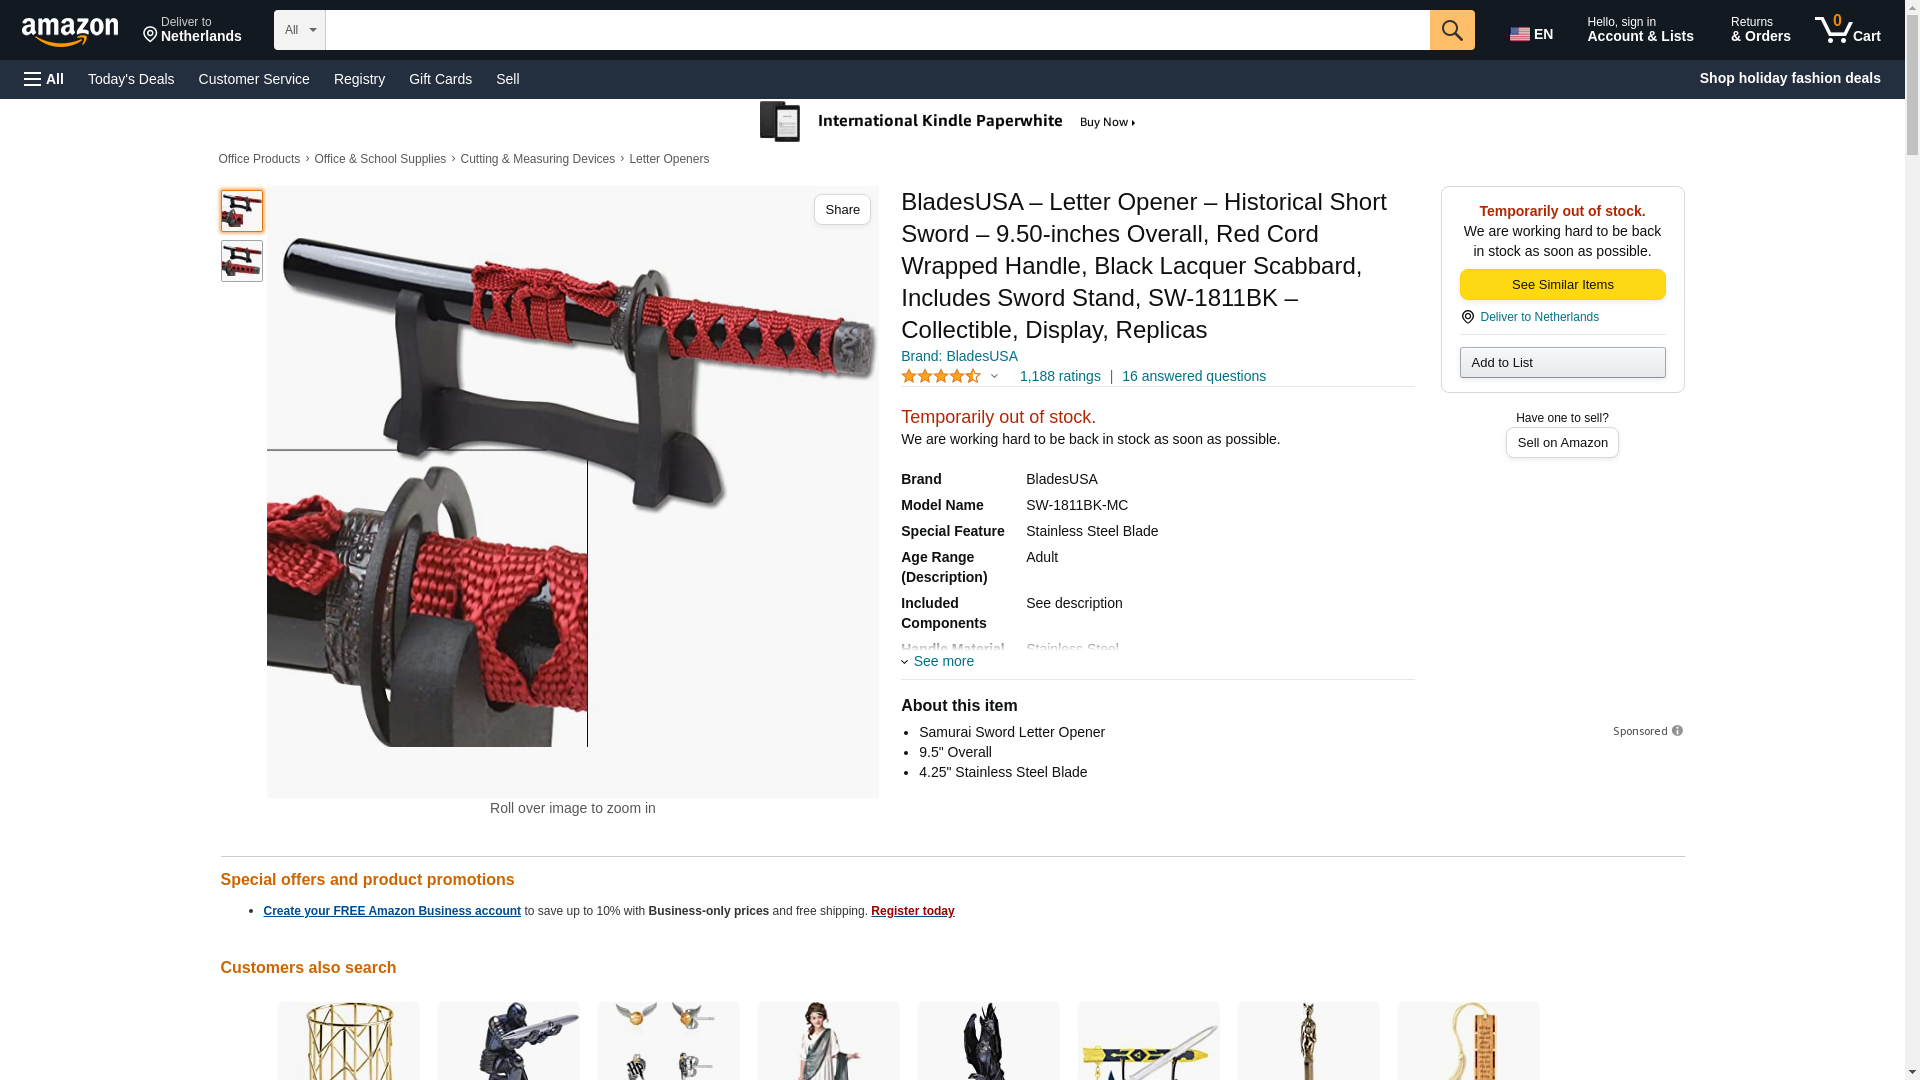Focus the Amazon search input field

tap(878, 30)
